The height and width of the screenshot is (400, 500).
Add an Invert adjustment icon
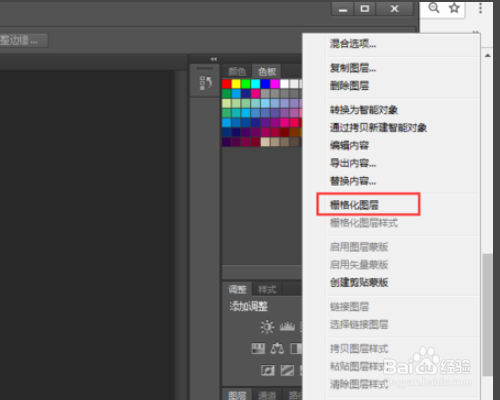[x=268, y=370]
